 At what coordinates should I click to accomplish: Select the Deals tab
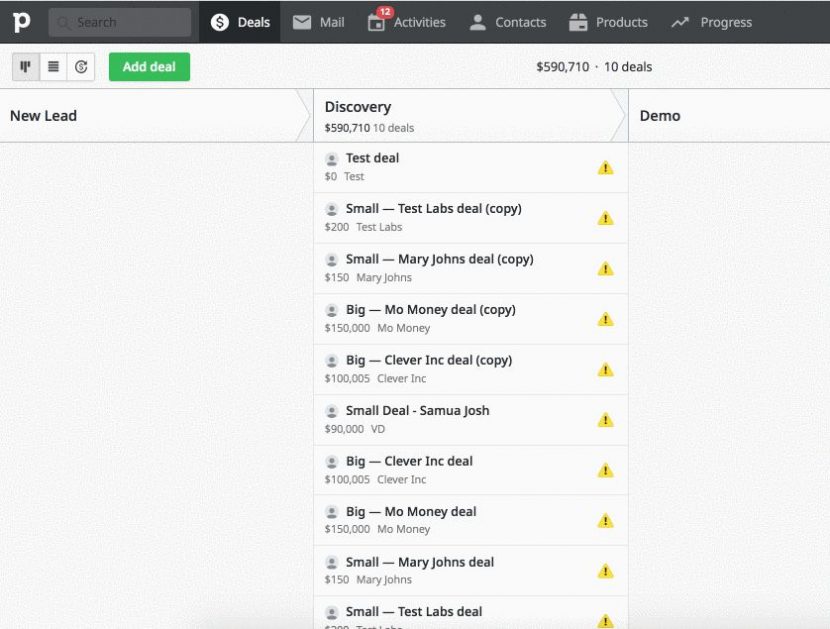point(239,21)
